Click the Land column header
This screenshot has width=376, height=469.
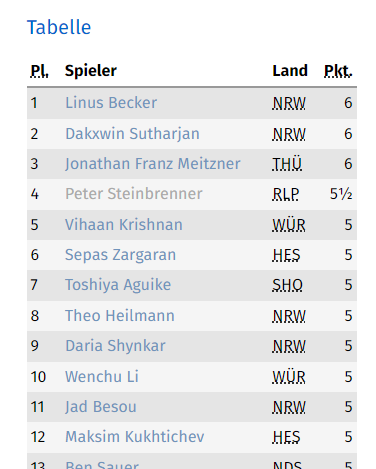pyautogui.click(x=290, y=71)
